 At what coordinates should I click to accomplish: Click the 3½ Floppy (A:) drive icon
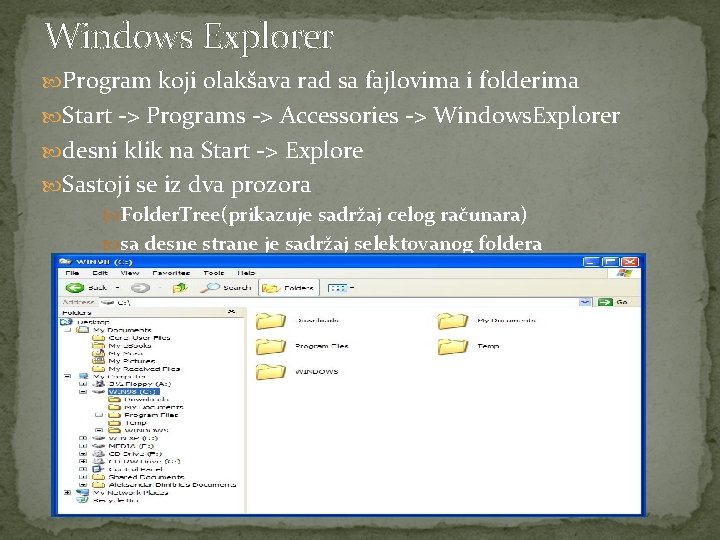click(x=98, y=383)
